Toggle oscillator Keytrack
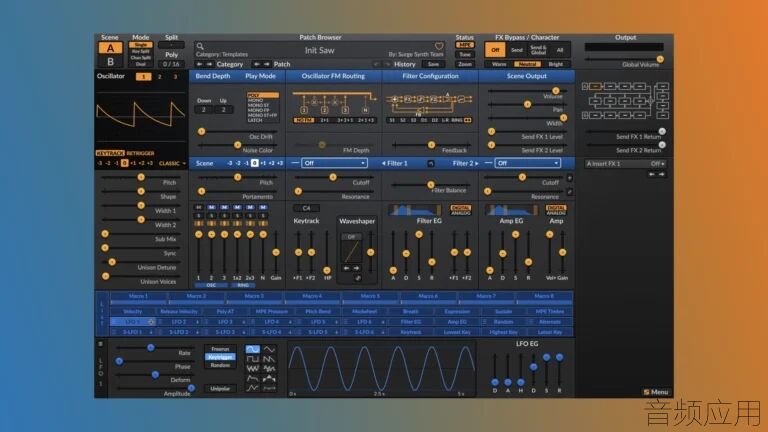This screenshot has width=768, height=432. click(110, 153)
